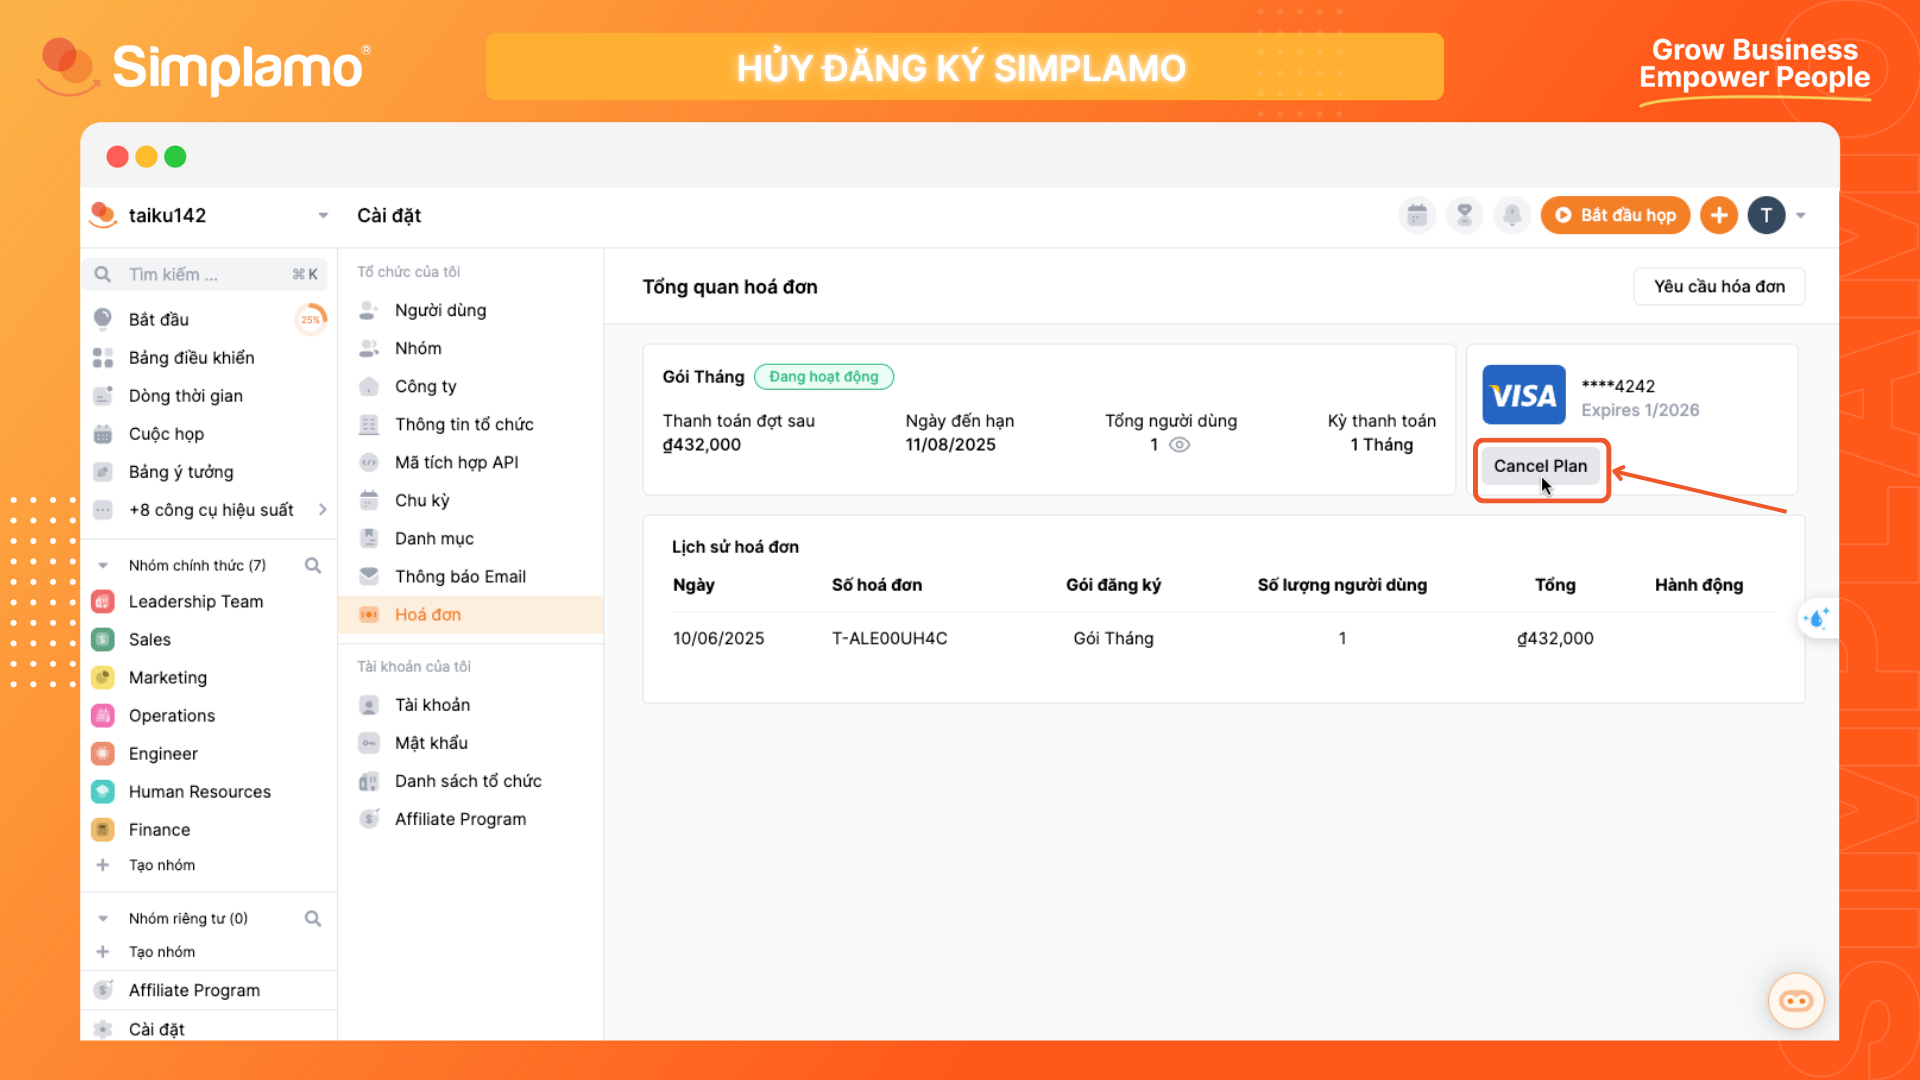Viewport: 1920px width, 1080px height.
Task: Collapse Nhóm riêng tư (0) section
Action: coord(103,918)
